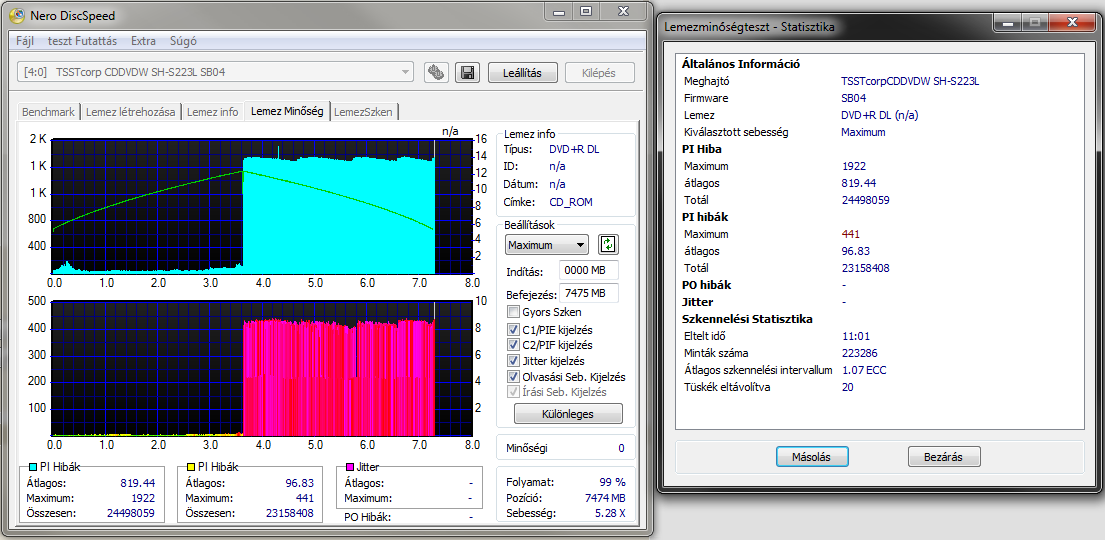Select the Lemez Minőség tab
Viewport: 1105px width, 540px height.
click(x=287, y=111)
